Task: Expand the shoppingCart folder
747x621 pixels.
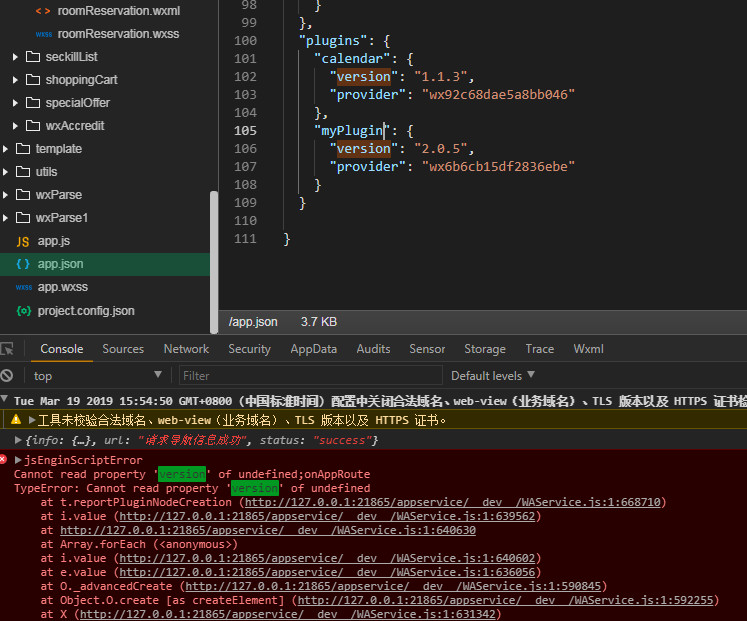Action: 16,80
